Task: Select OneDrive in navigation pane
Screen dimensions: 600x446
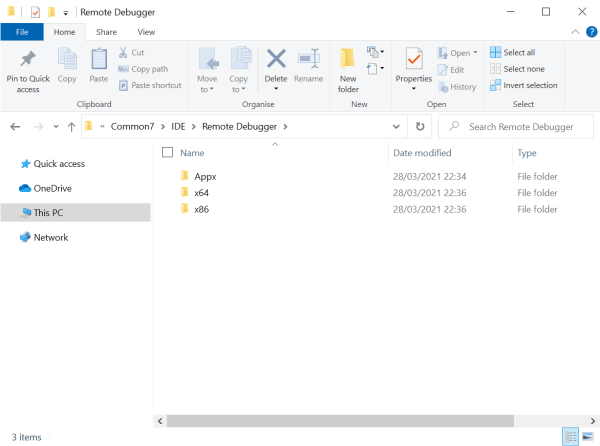Action: point(46,188)
